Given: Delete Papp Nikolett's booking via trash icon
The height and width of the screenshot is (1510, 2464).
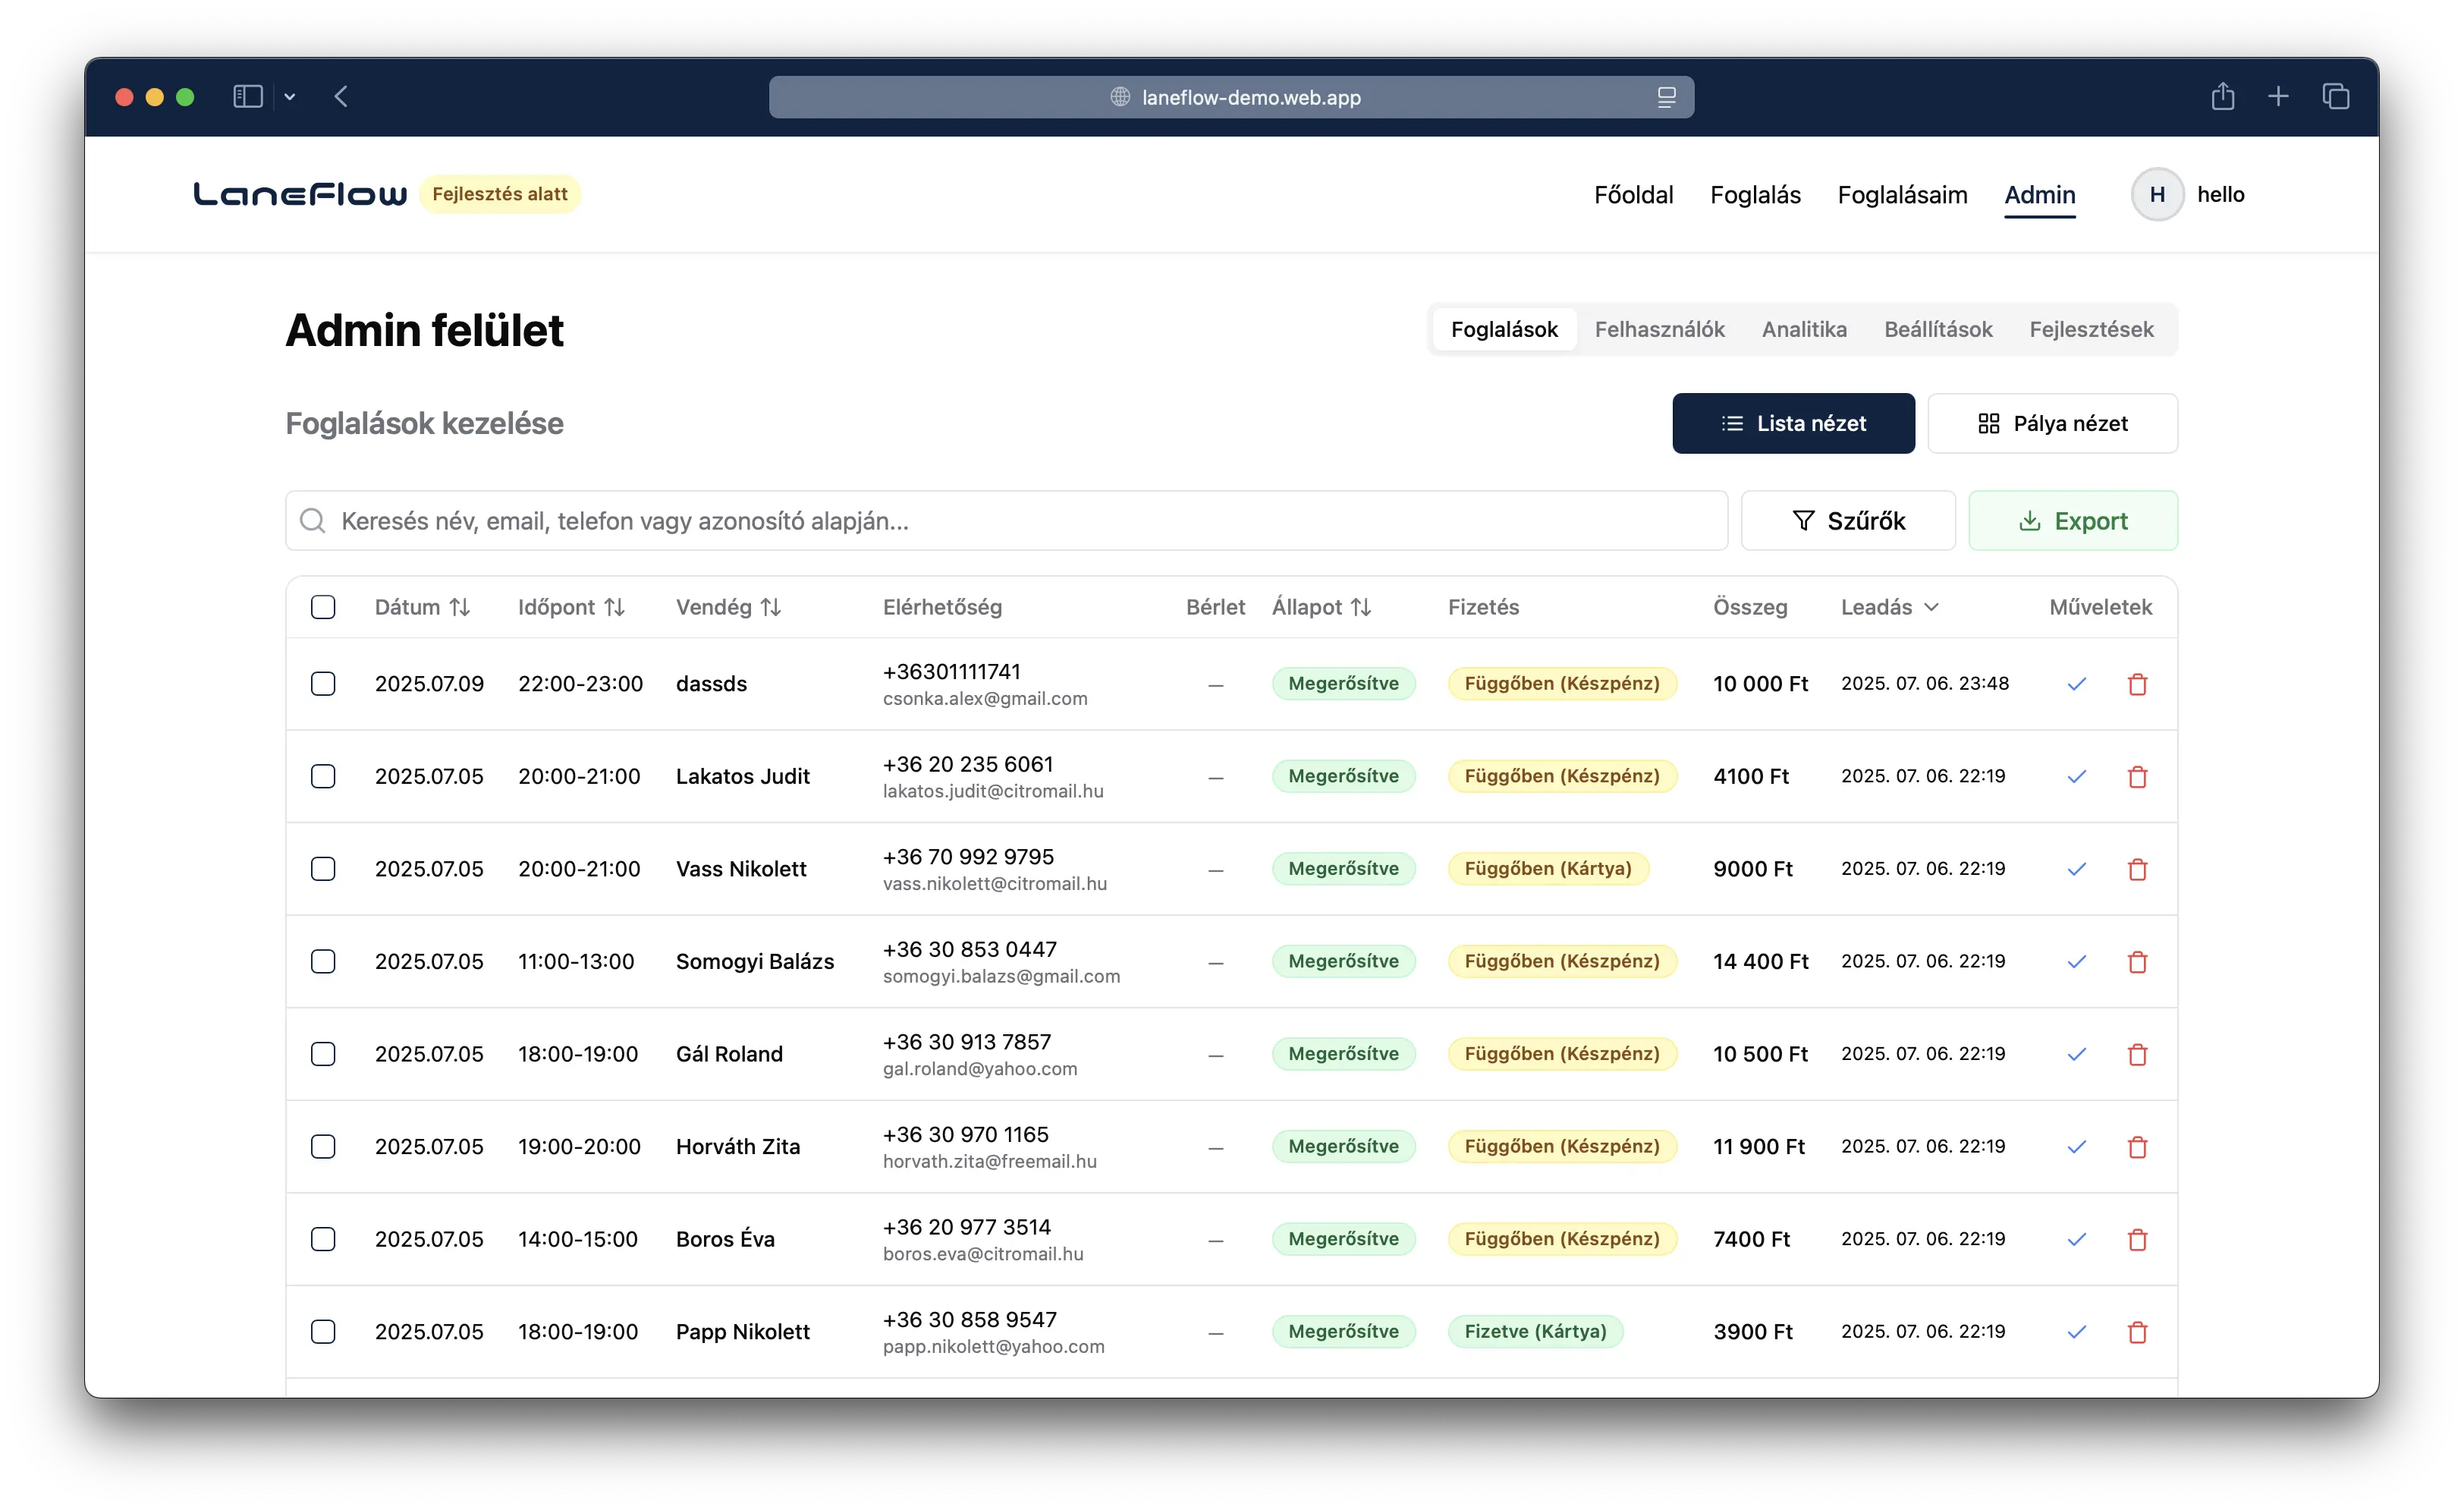Looking at the screenshot, I should (2139, 1331).
